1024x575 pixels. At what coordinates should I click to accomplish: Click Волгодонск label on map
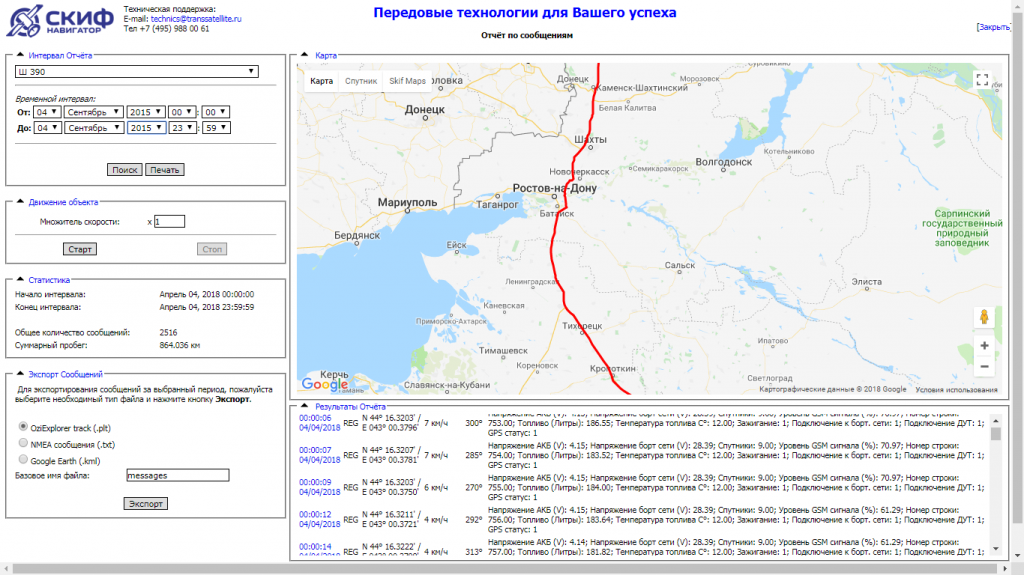(x=724, y=161)
